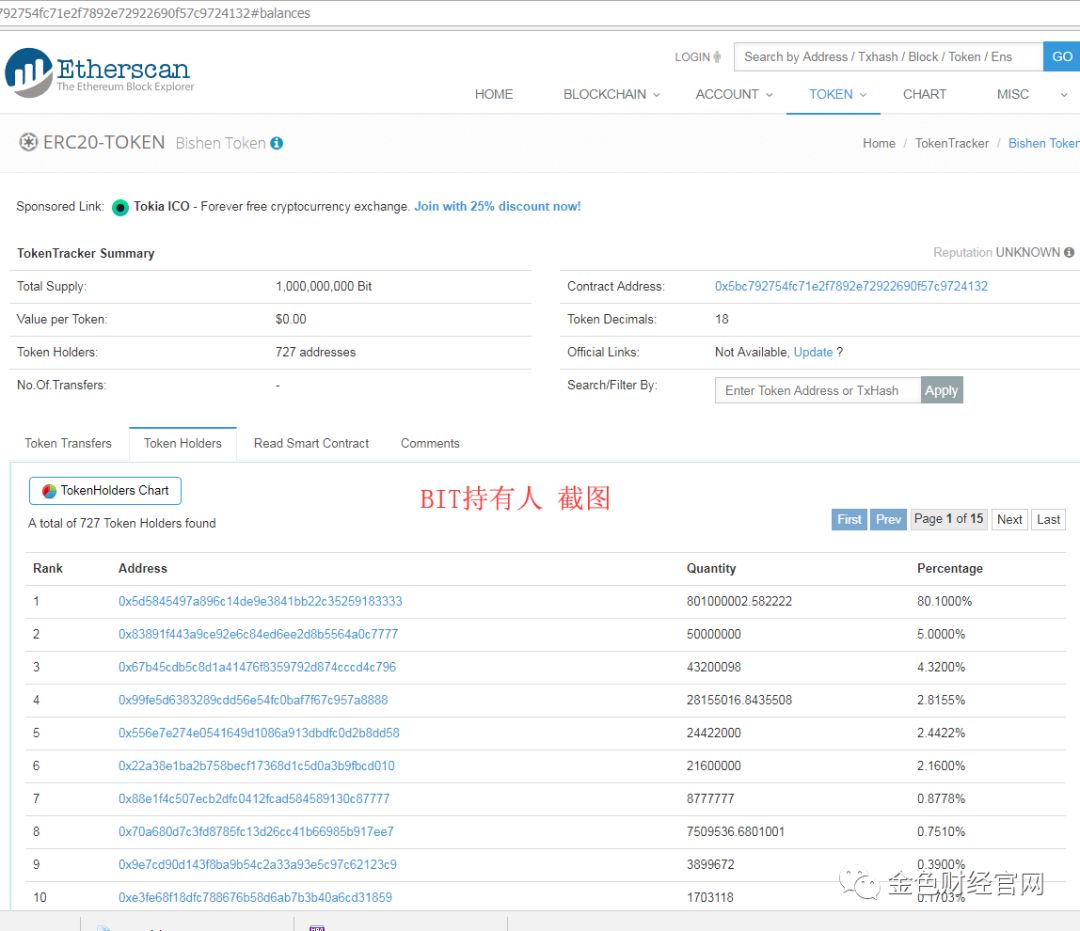
Task: Select the Comments tab
Action: point(429,443)
